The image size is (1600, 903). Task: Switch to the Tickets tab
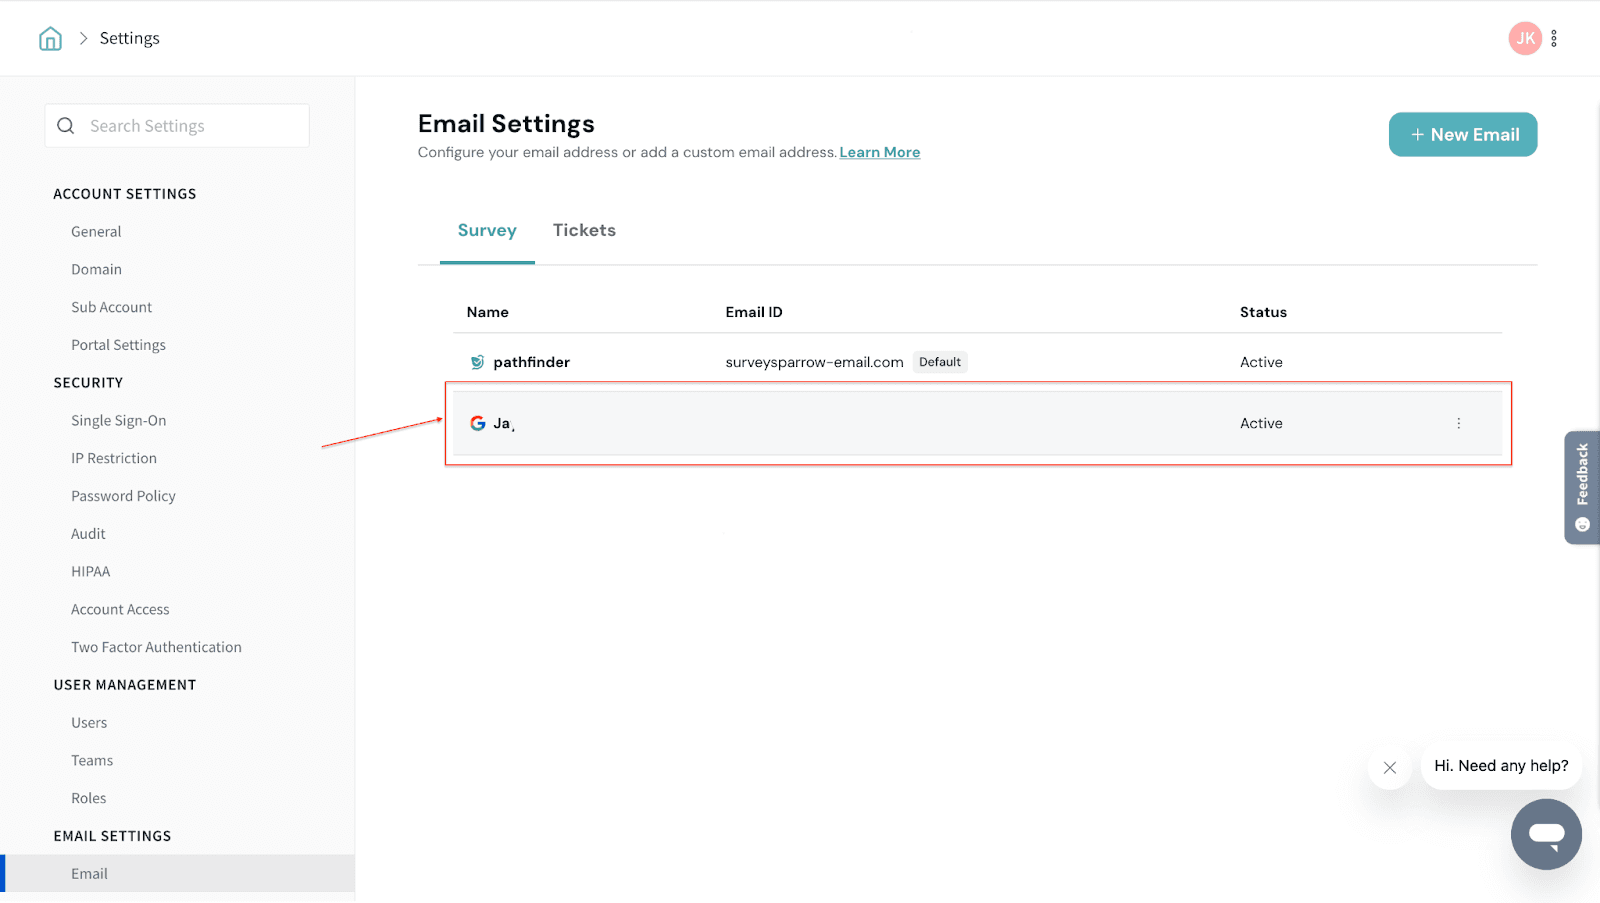tap(584, 231)
